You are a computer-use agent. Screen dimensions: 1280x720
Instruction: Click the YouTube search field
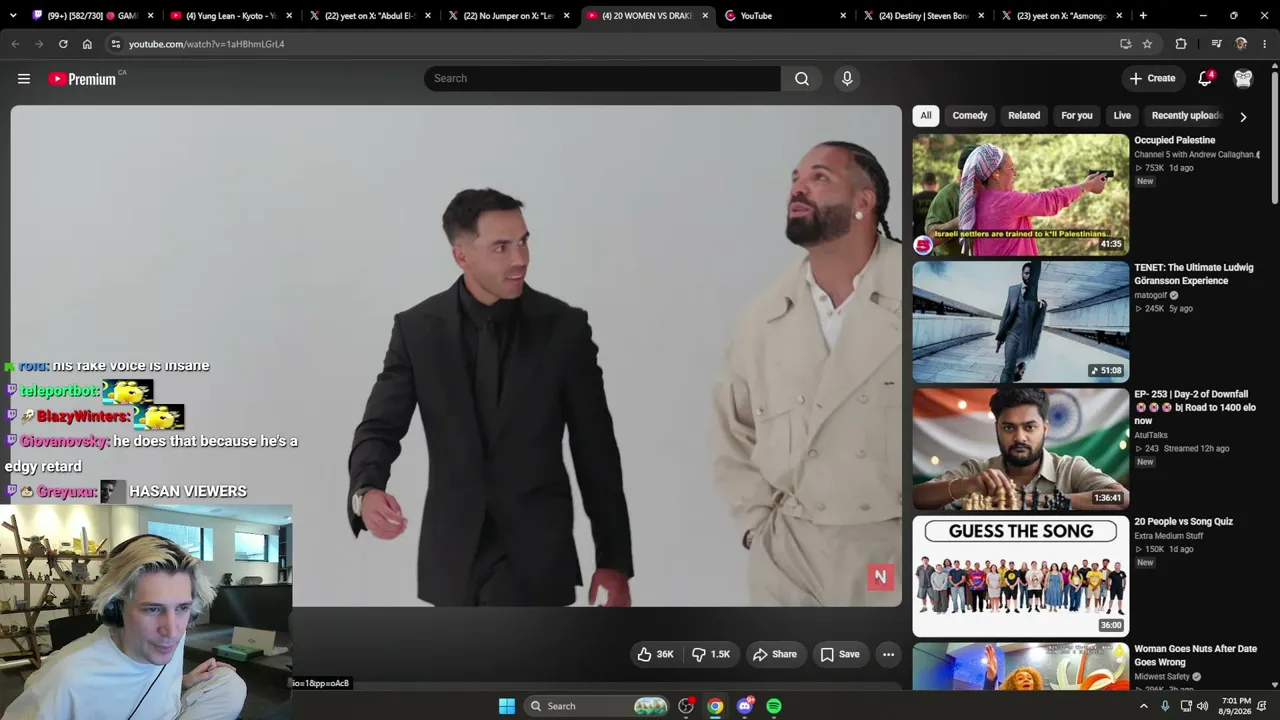(x=602, y=79)
